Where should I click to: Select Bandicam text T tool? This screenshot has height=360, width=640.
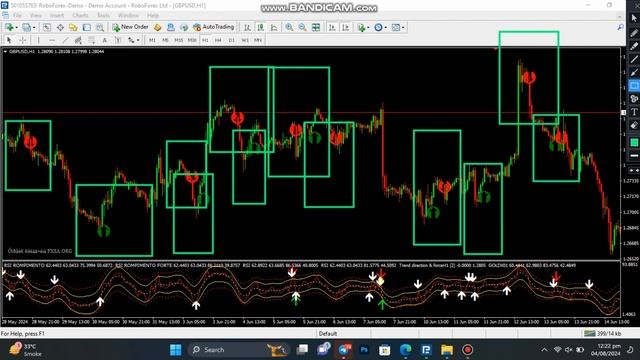tap(634, 112)
